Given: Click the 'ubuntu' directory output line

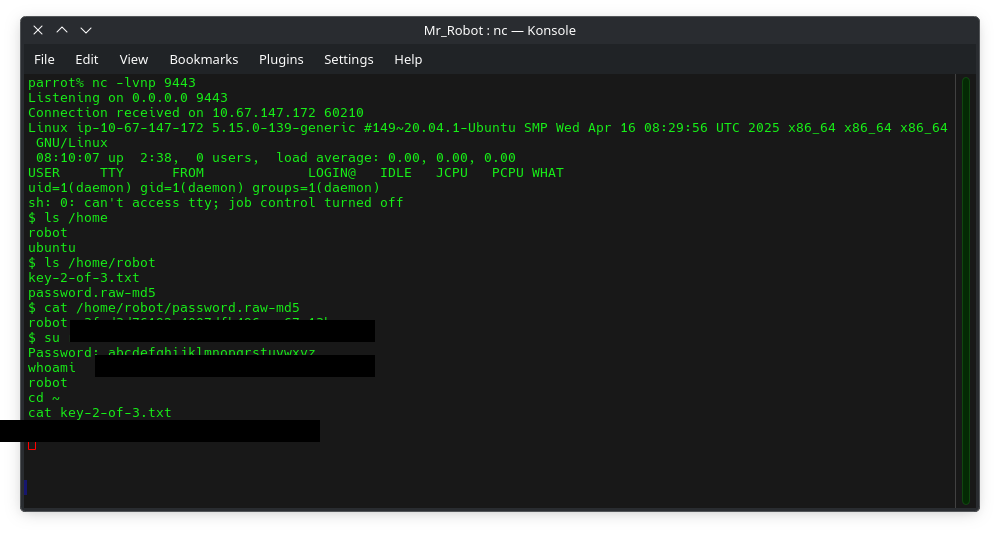Looking at the screenshot, I should point(52,248).
